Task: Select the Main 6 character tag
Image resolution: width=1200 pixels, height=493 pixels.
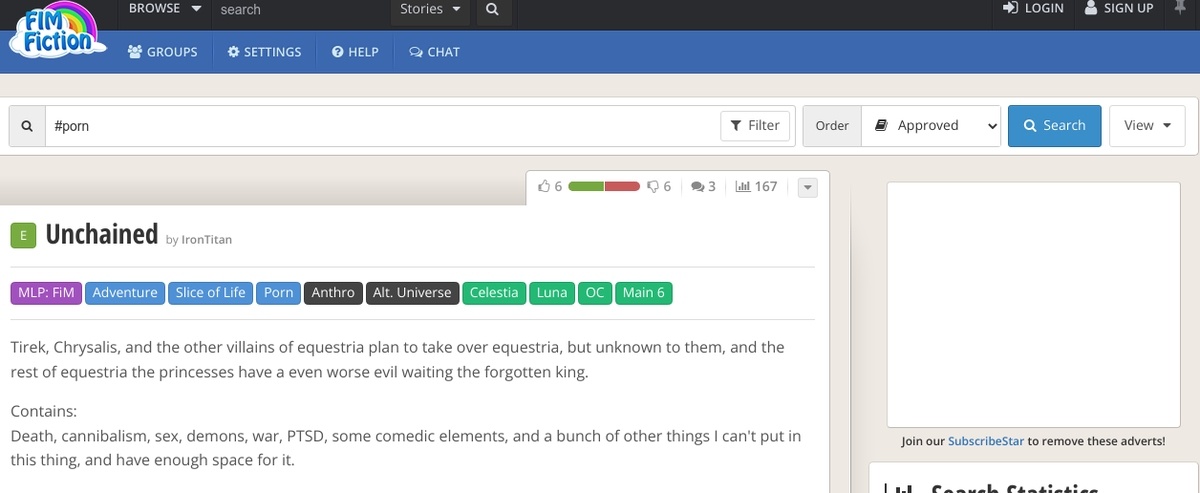Action: (644, 293)
